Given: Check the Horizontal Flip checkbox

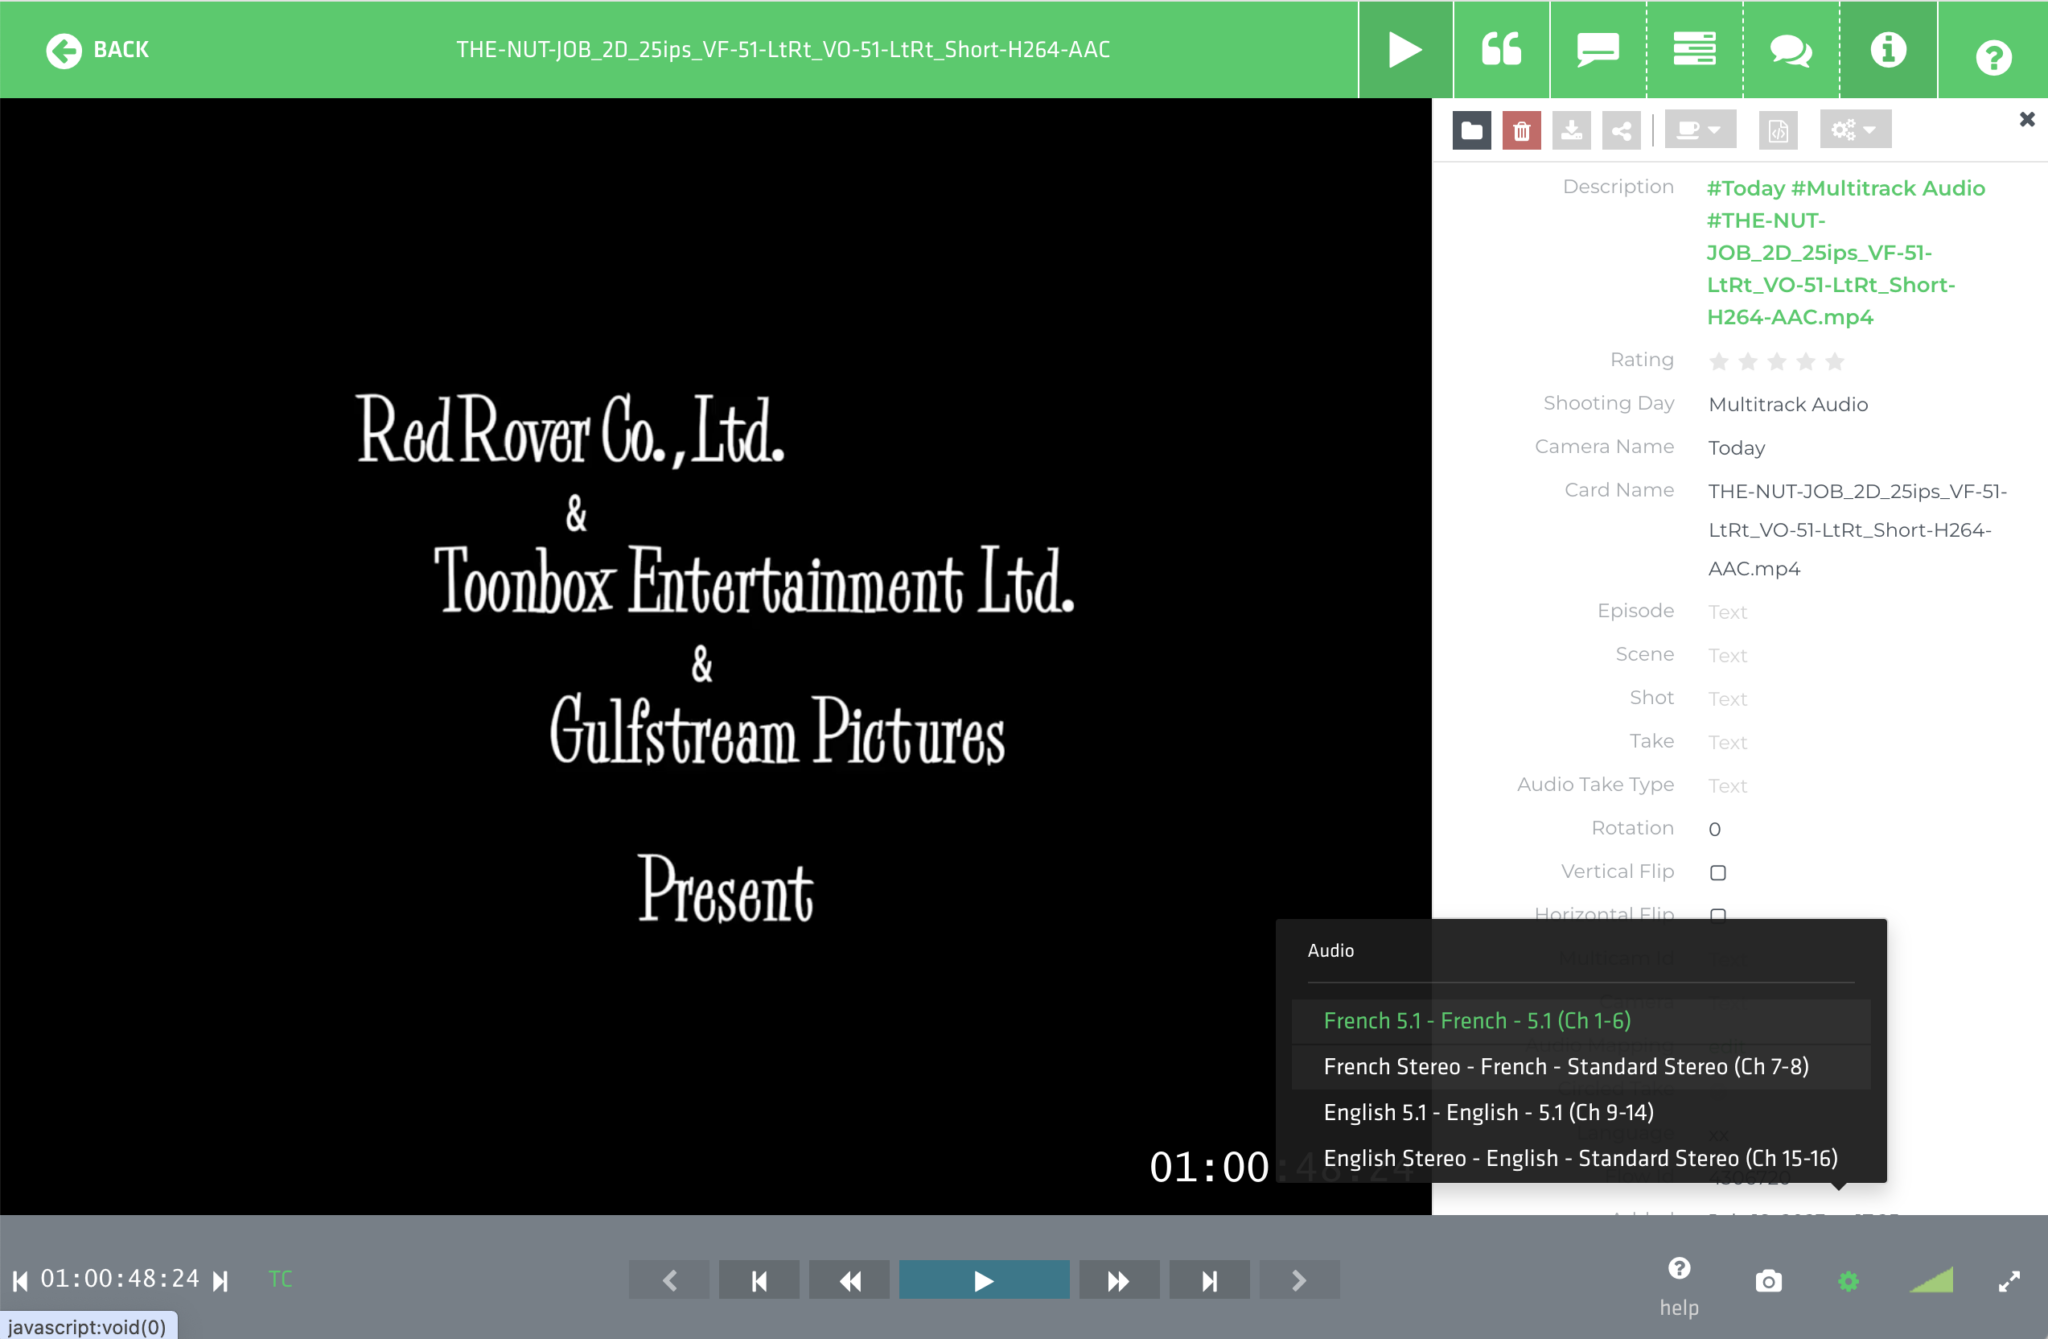Looking at the screenshot, I should click(1717, 915).
